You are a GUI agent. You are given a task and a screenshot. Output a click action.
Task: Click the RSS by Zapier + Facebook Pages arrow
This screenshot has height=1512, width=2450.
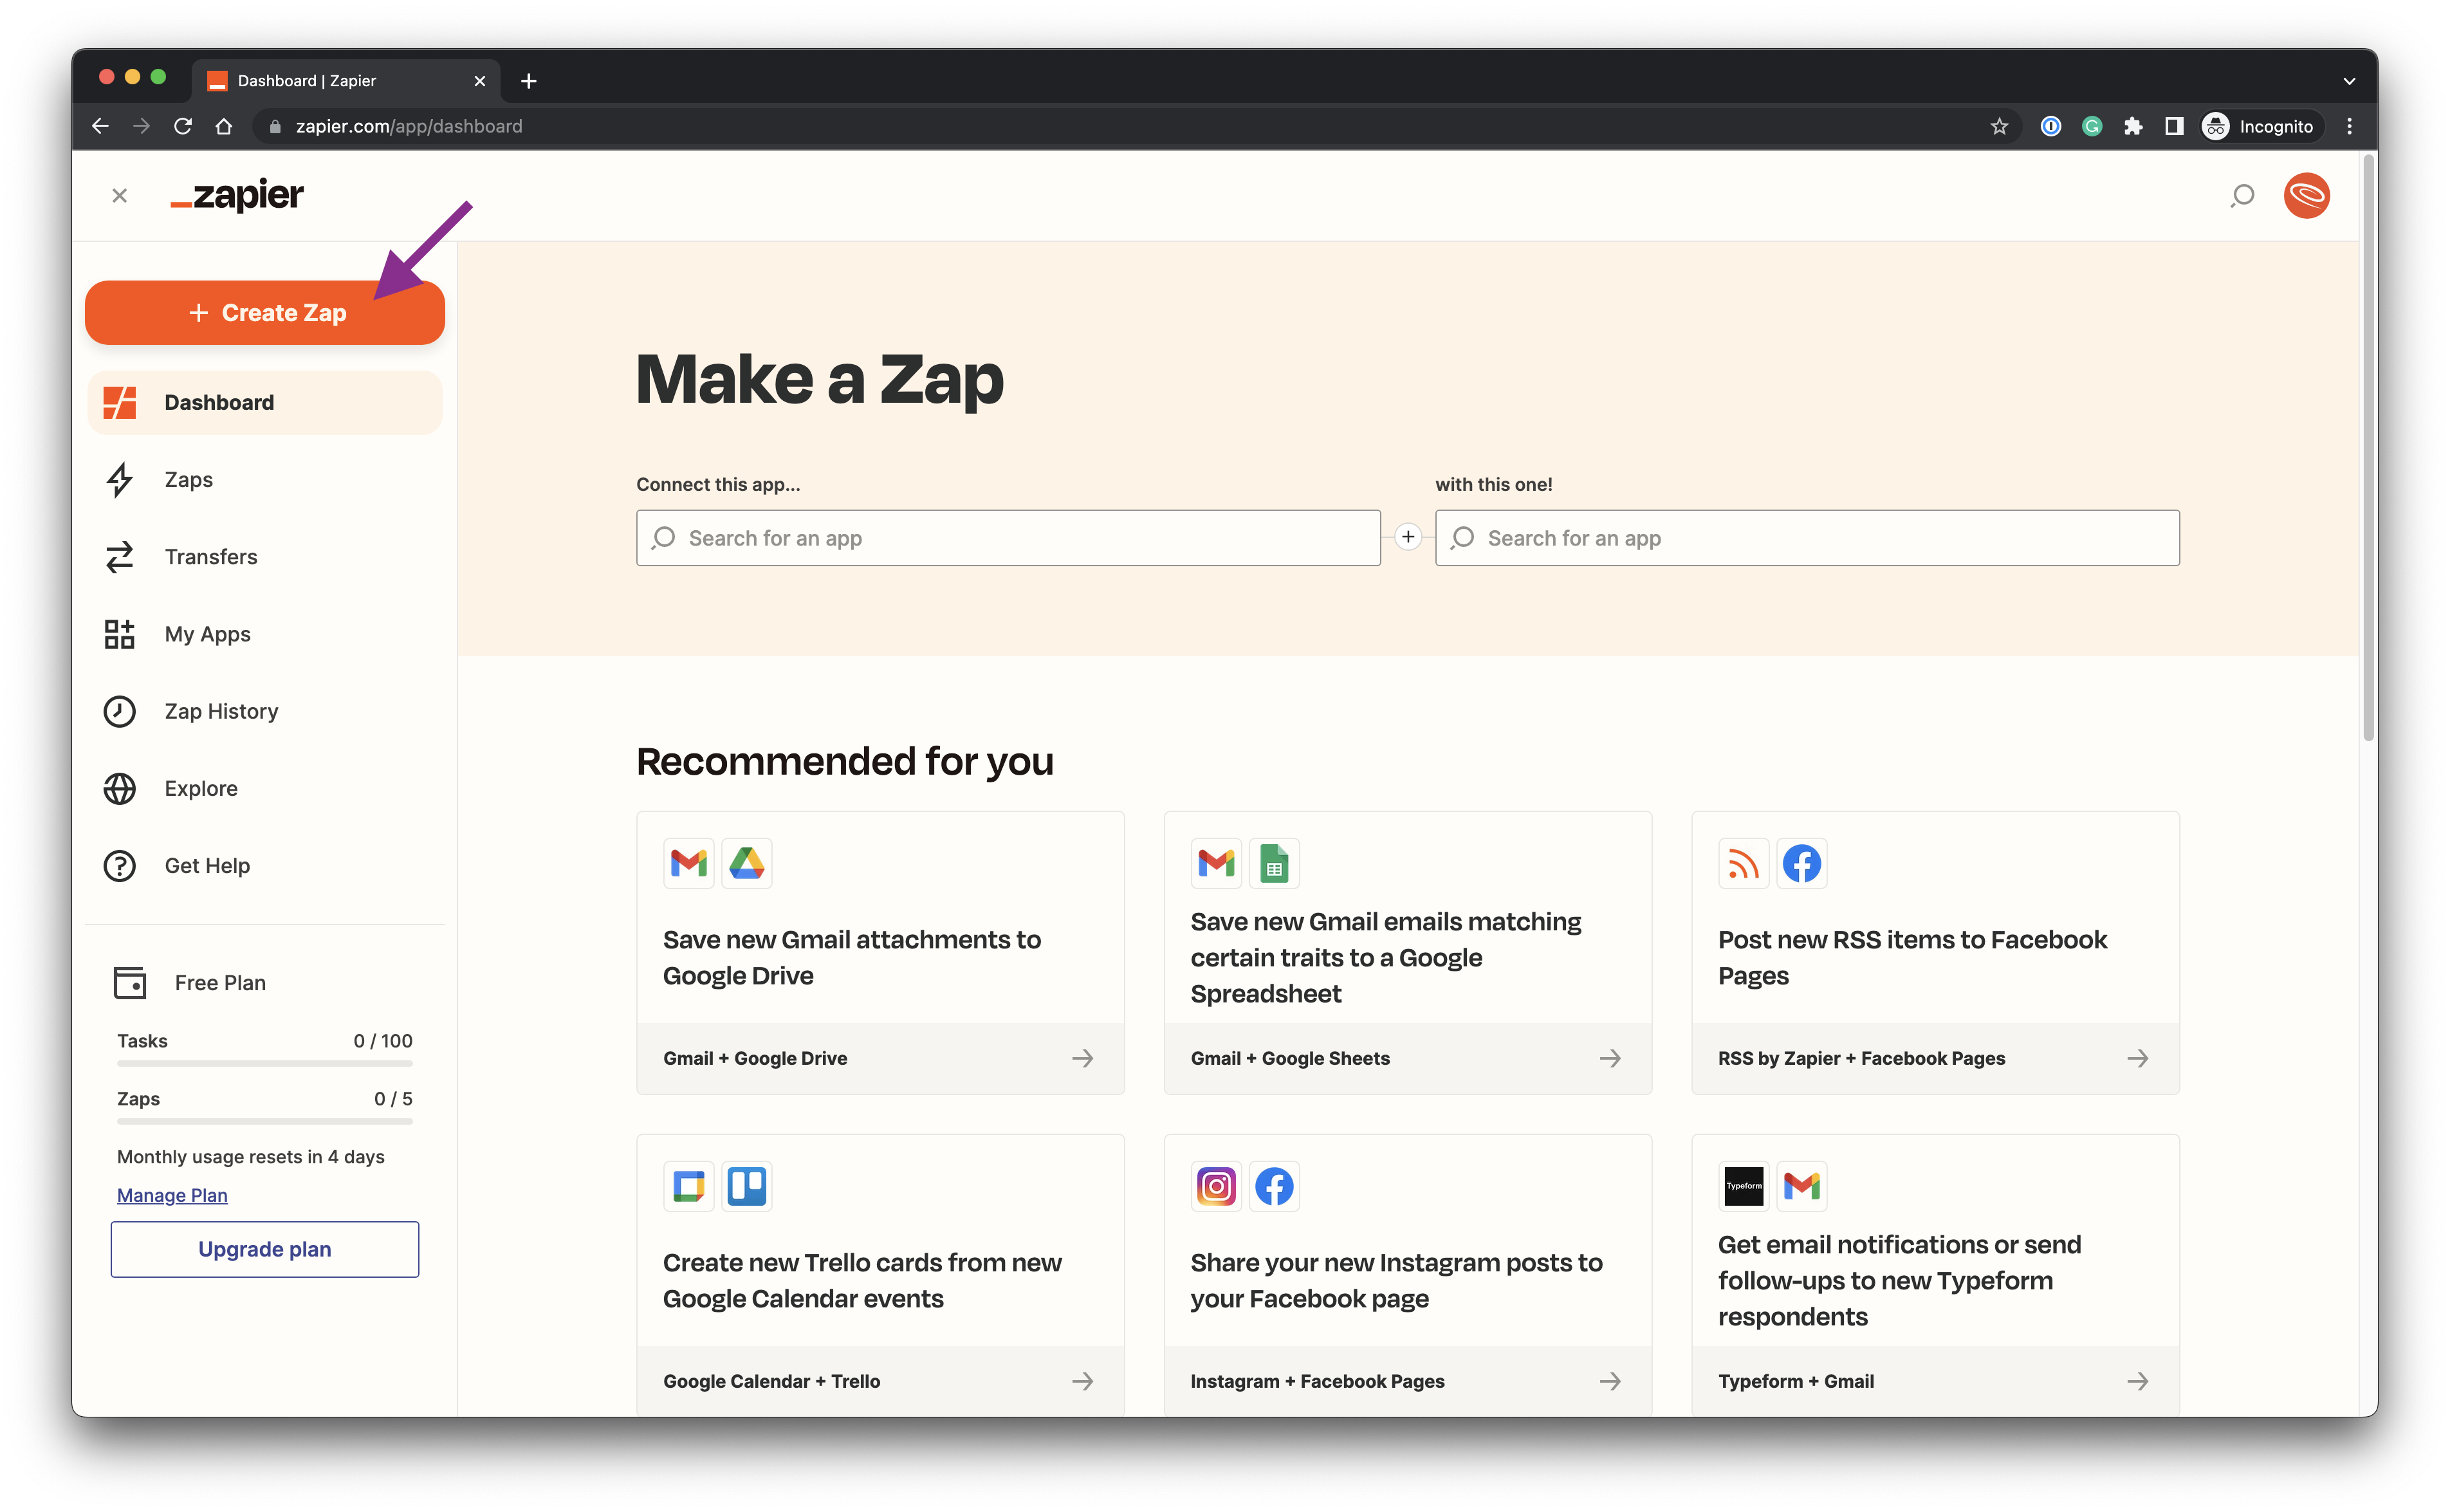[x=2137, y=1058]
